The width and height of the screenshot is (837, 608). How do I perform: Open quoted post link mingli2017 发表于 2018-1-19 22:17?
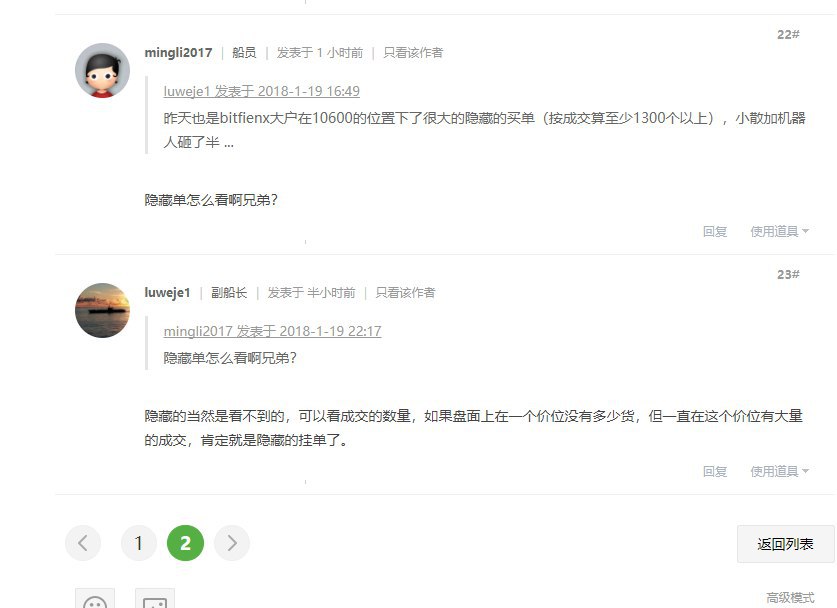[x=272, y=331]
